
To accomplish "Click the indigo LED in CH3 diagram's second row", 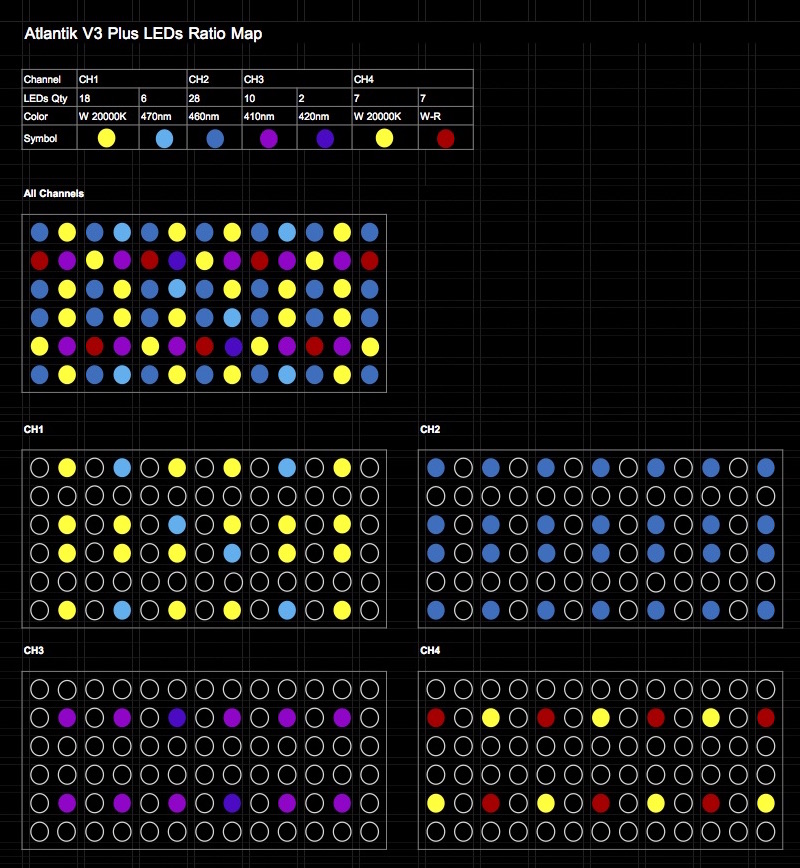I will (177, 717).
